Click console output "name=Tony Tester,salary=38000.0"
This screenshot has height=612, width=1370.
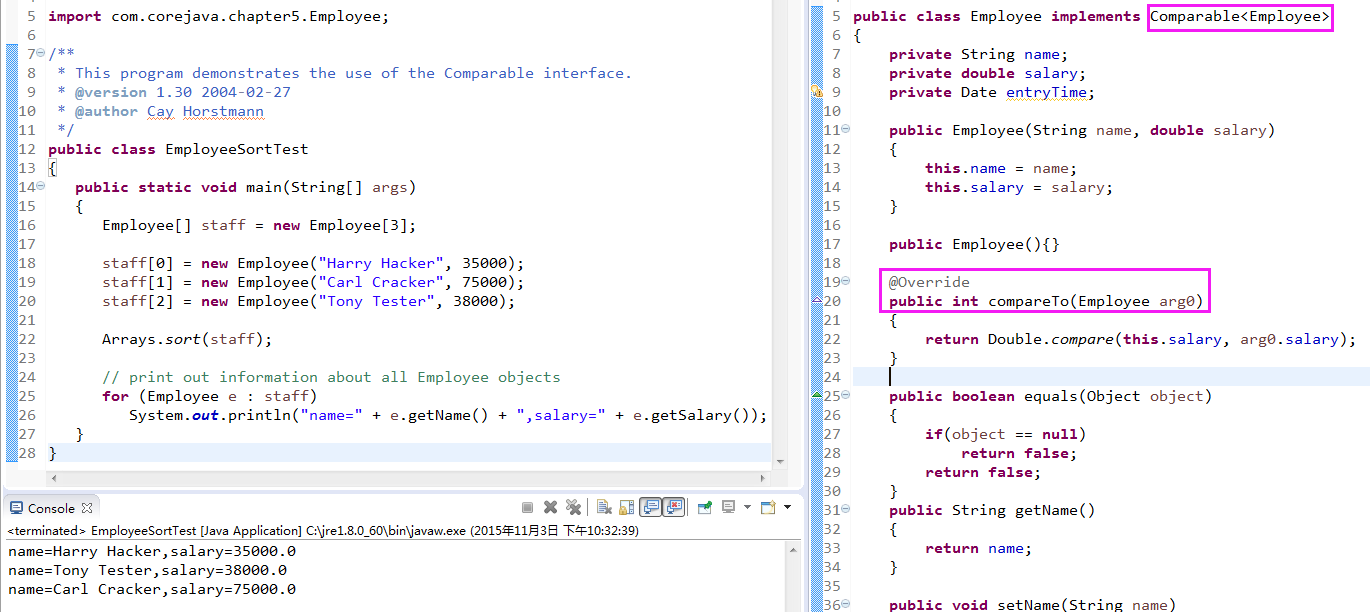tap(147, 570)
